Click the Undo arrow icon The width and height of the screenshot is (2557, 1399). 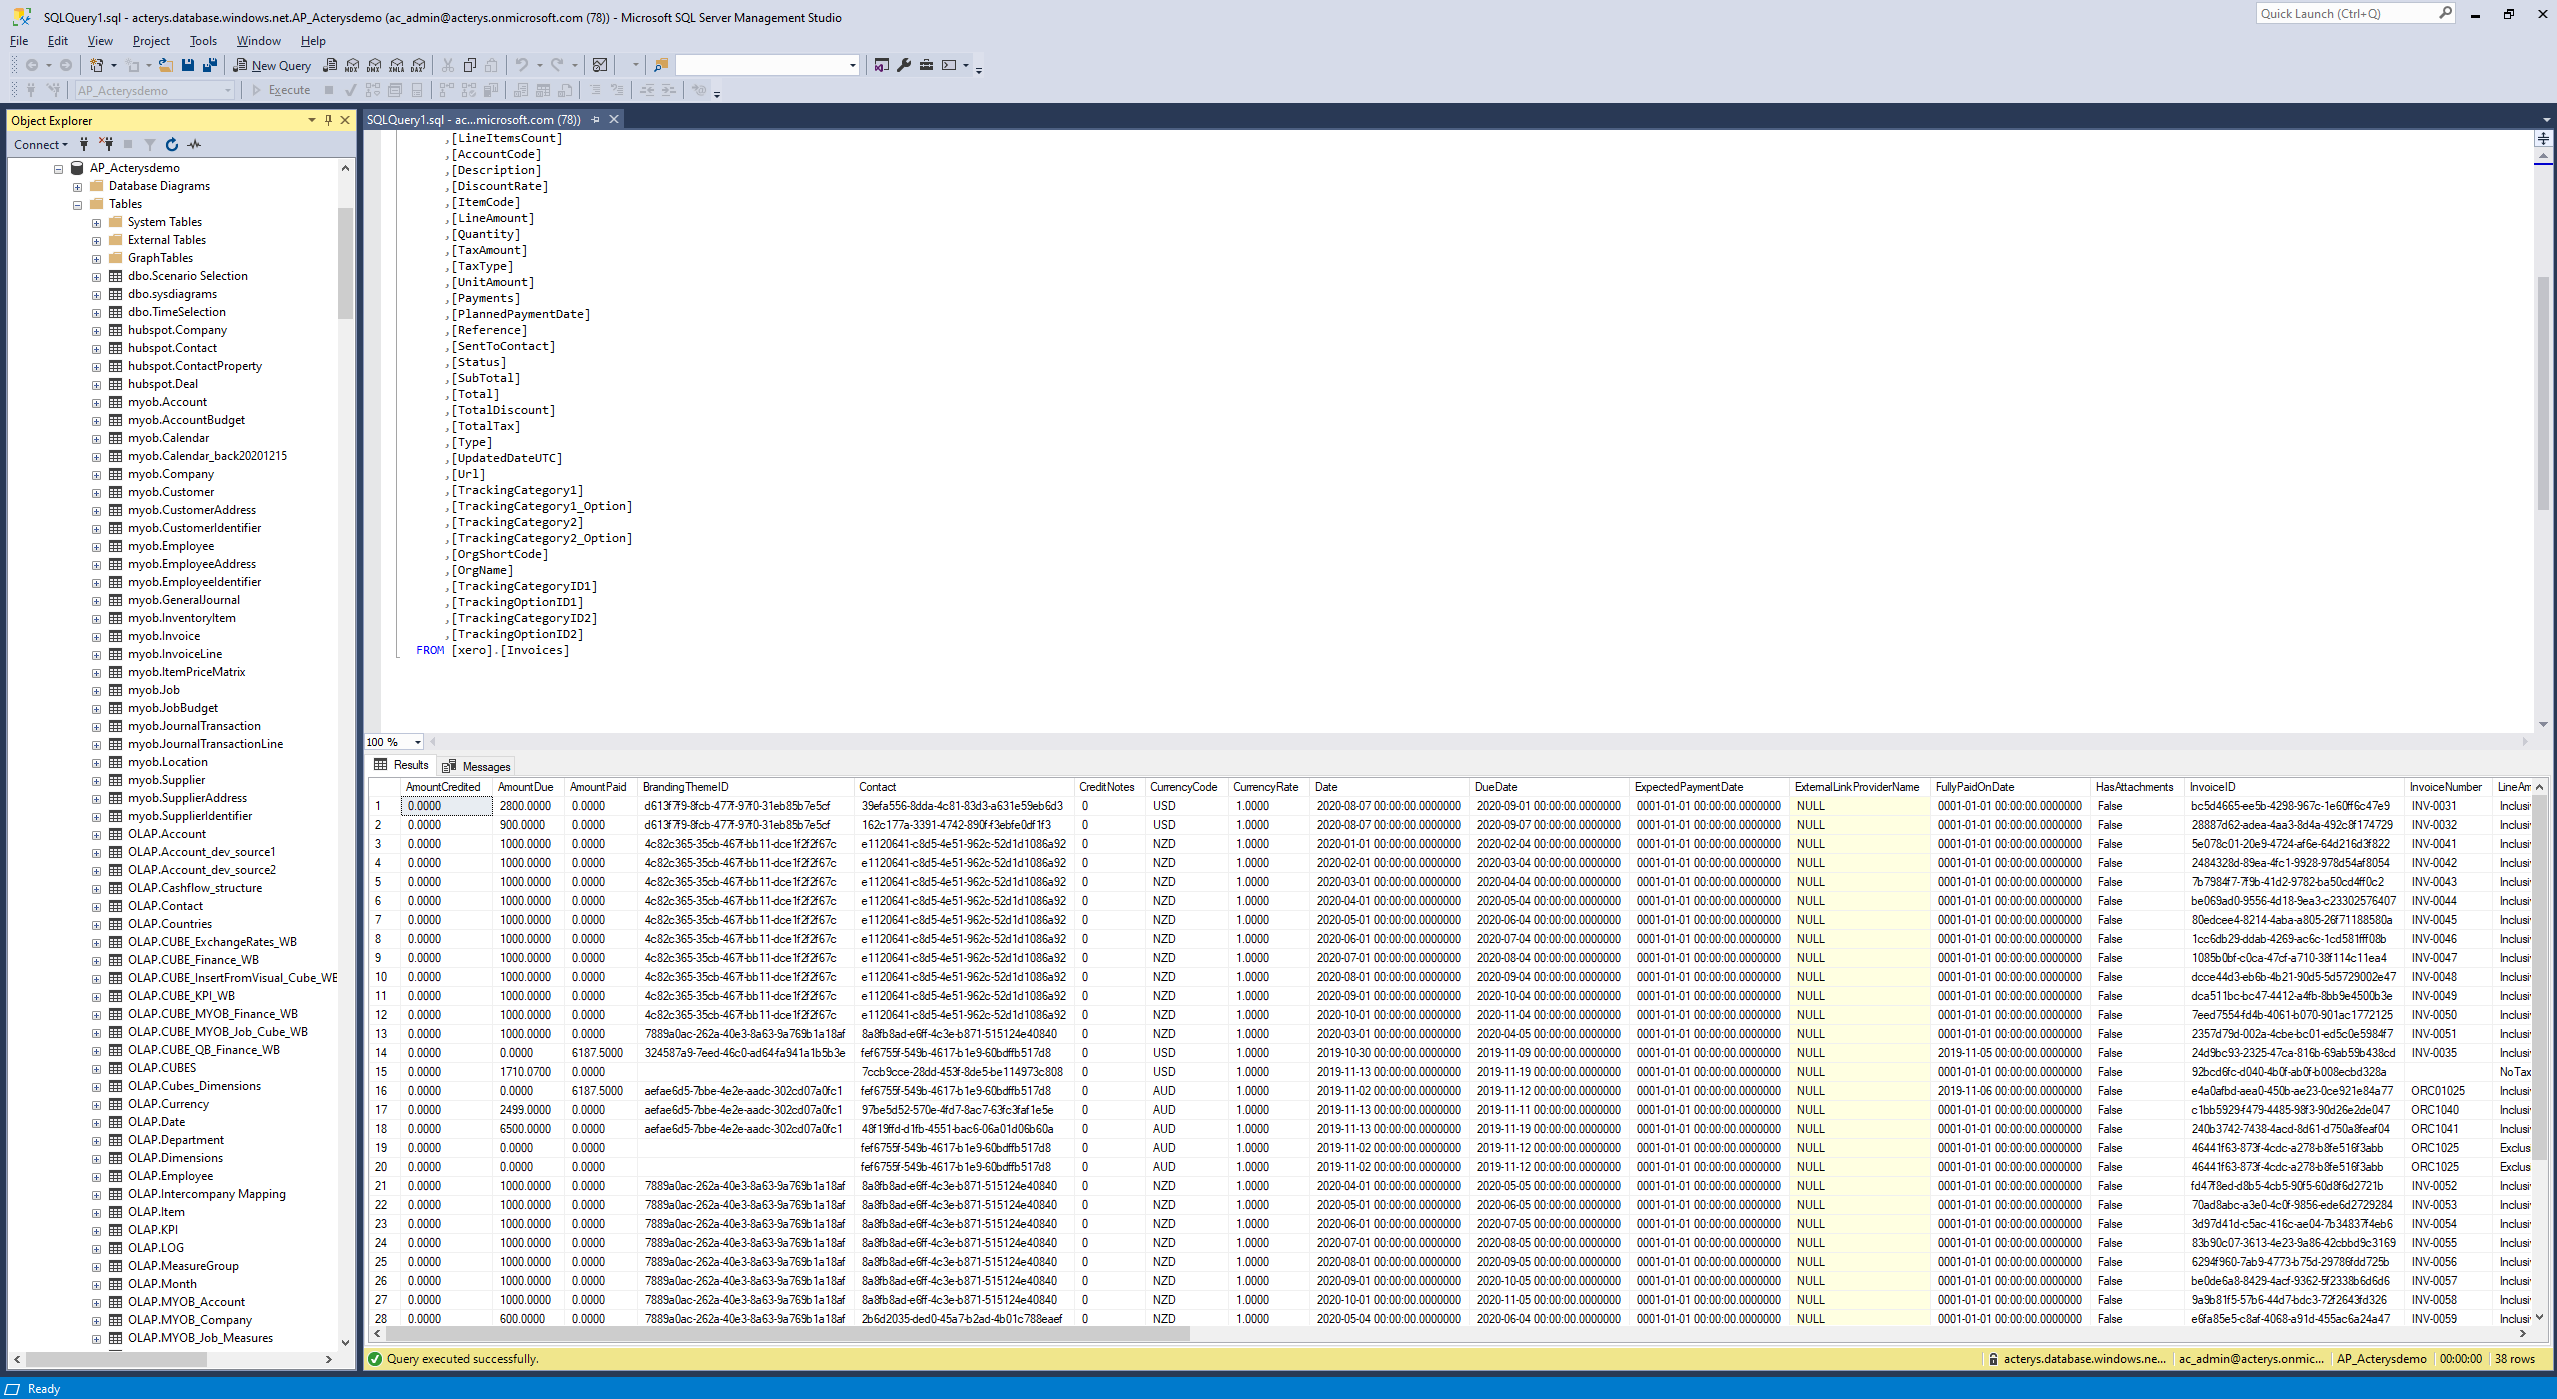click(x=521, y=65)
